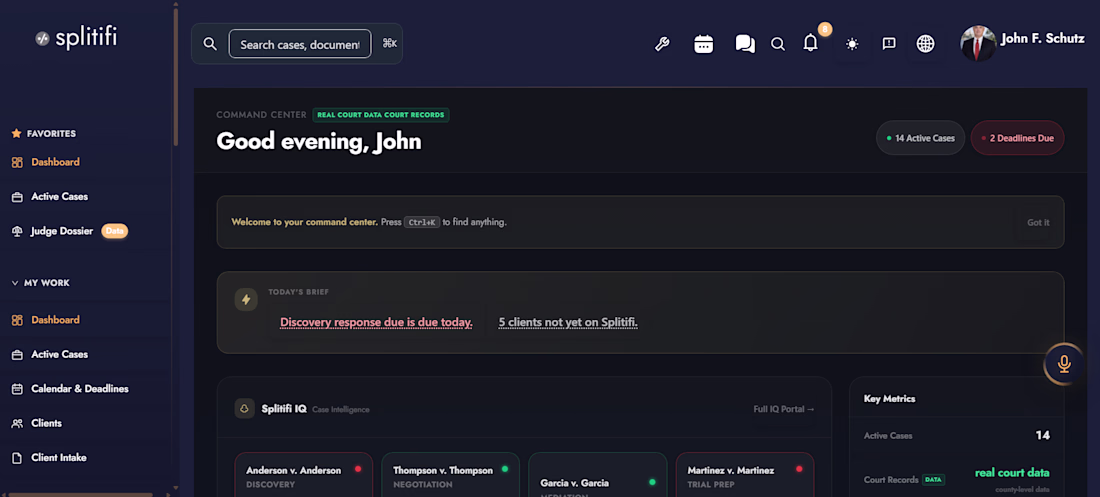Click the Splitifi IQ icon
This screenshot has width=1100, height=497.
[245, 409]
